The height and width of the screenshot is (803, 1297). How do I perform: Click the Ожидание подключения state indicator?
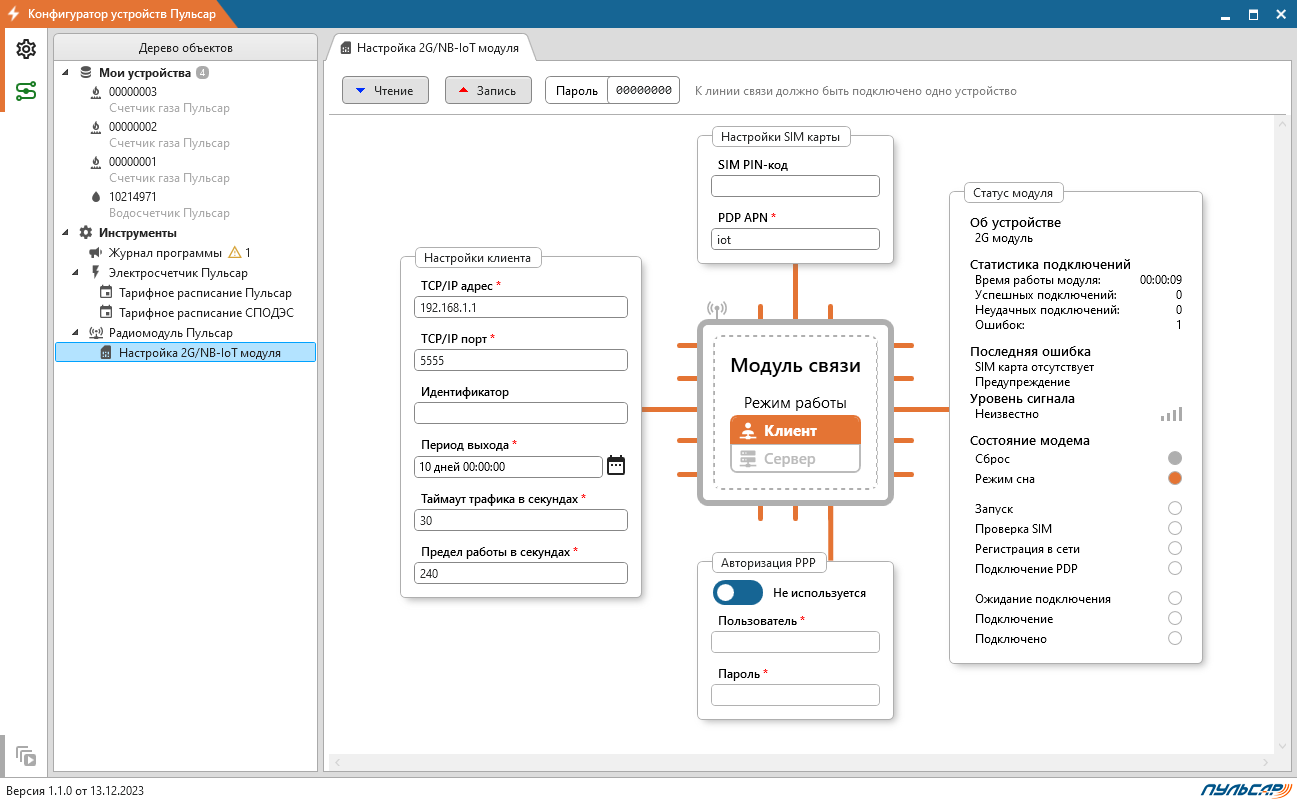pos(1175,599)
